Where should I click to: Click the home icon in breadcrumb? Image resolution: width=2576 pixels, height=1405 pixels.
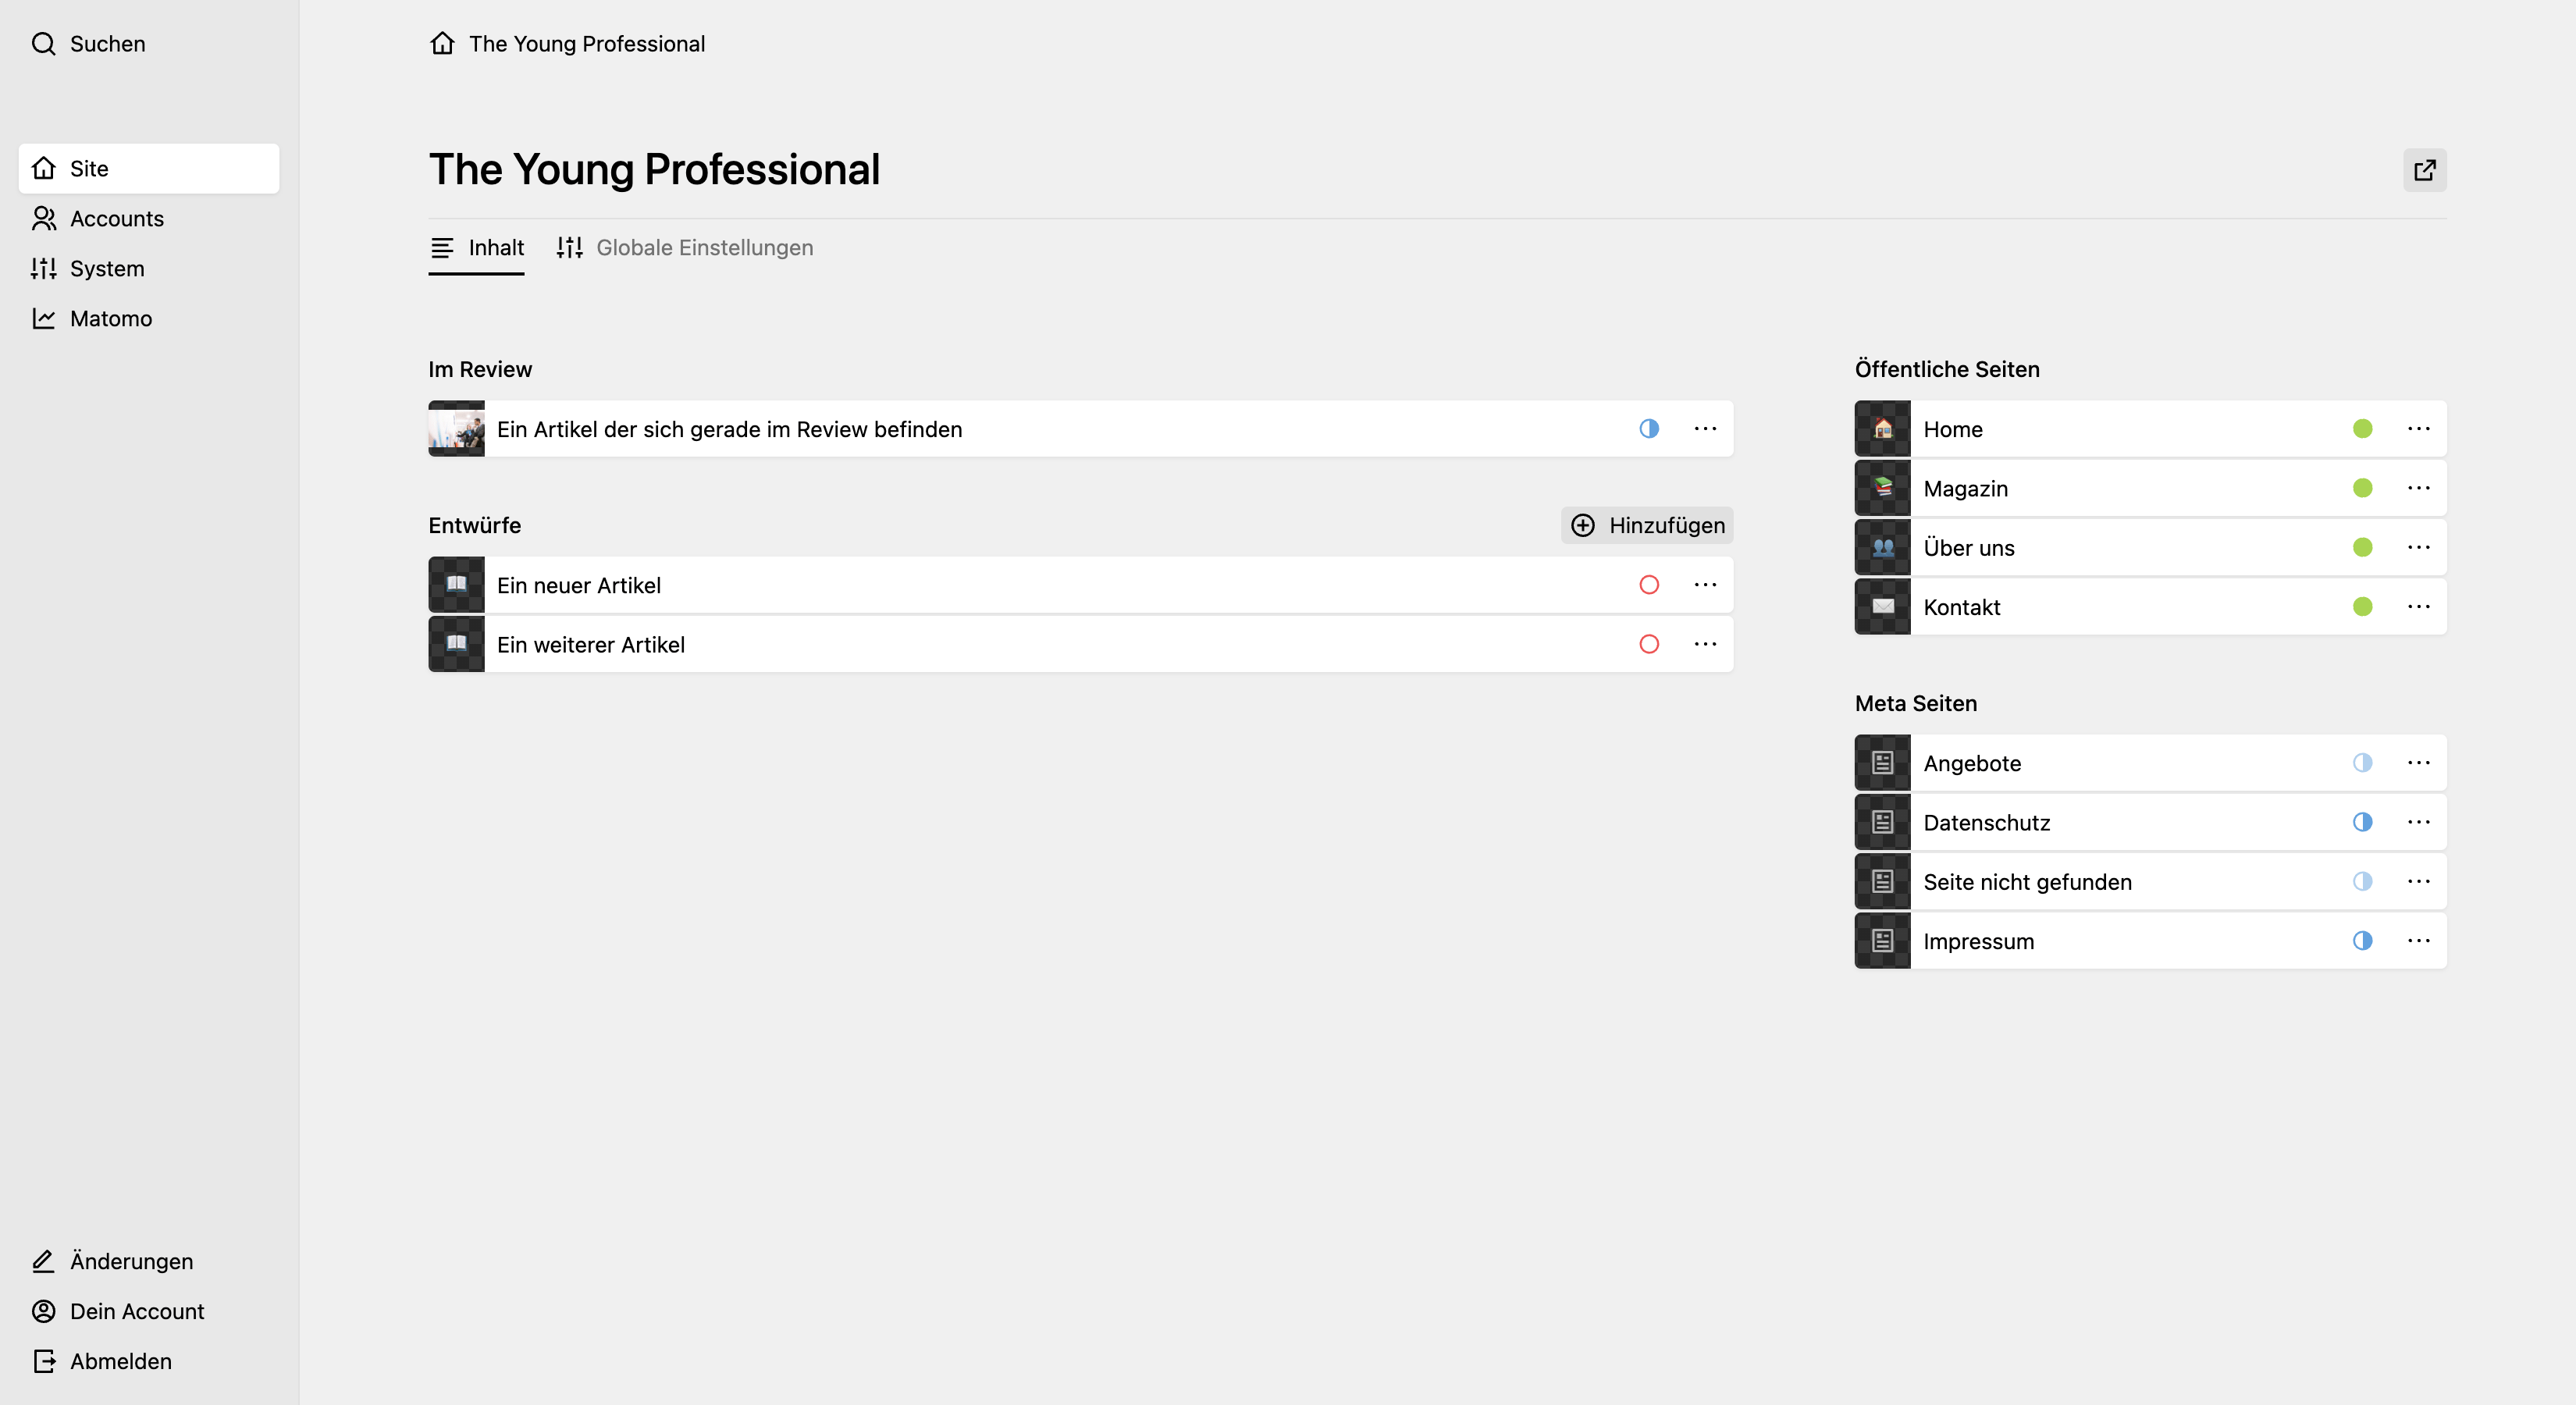click(x=442, y=43)
